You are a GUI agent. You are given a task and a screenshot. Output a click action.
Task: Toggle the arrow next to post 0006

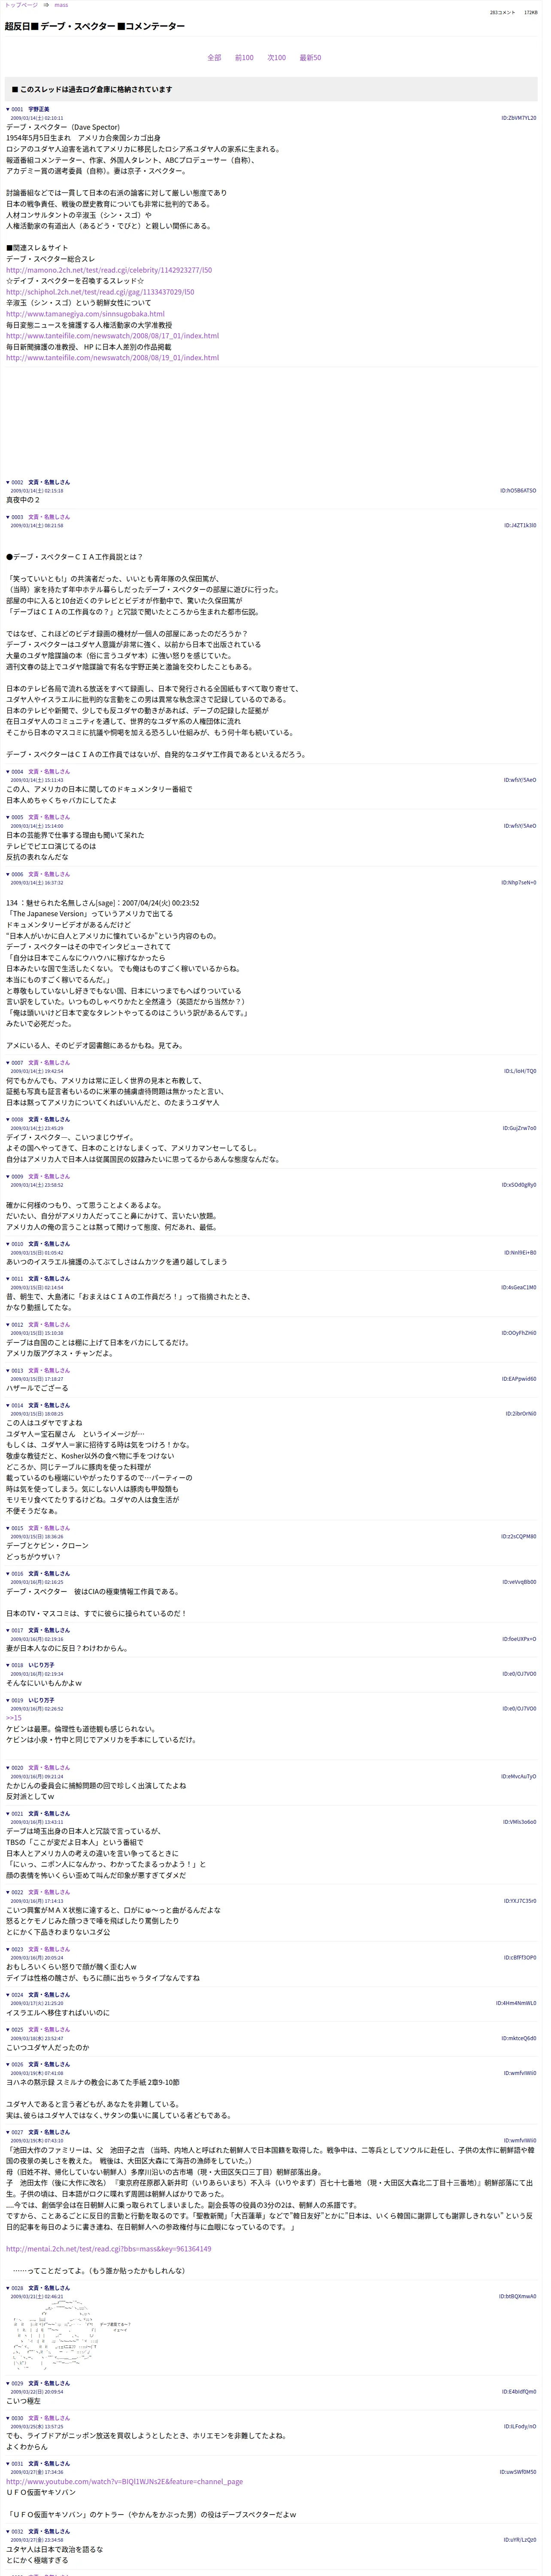pyautogui.click(x=8, y=875)
